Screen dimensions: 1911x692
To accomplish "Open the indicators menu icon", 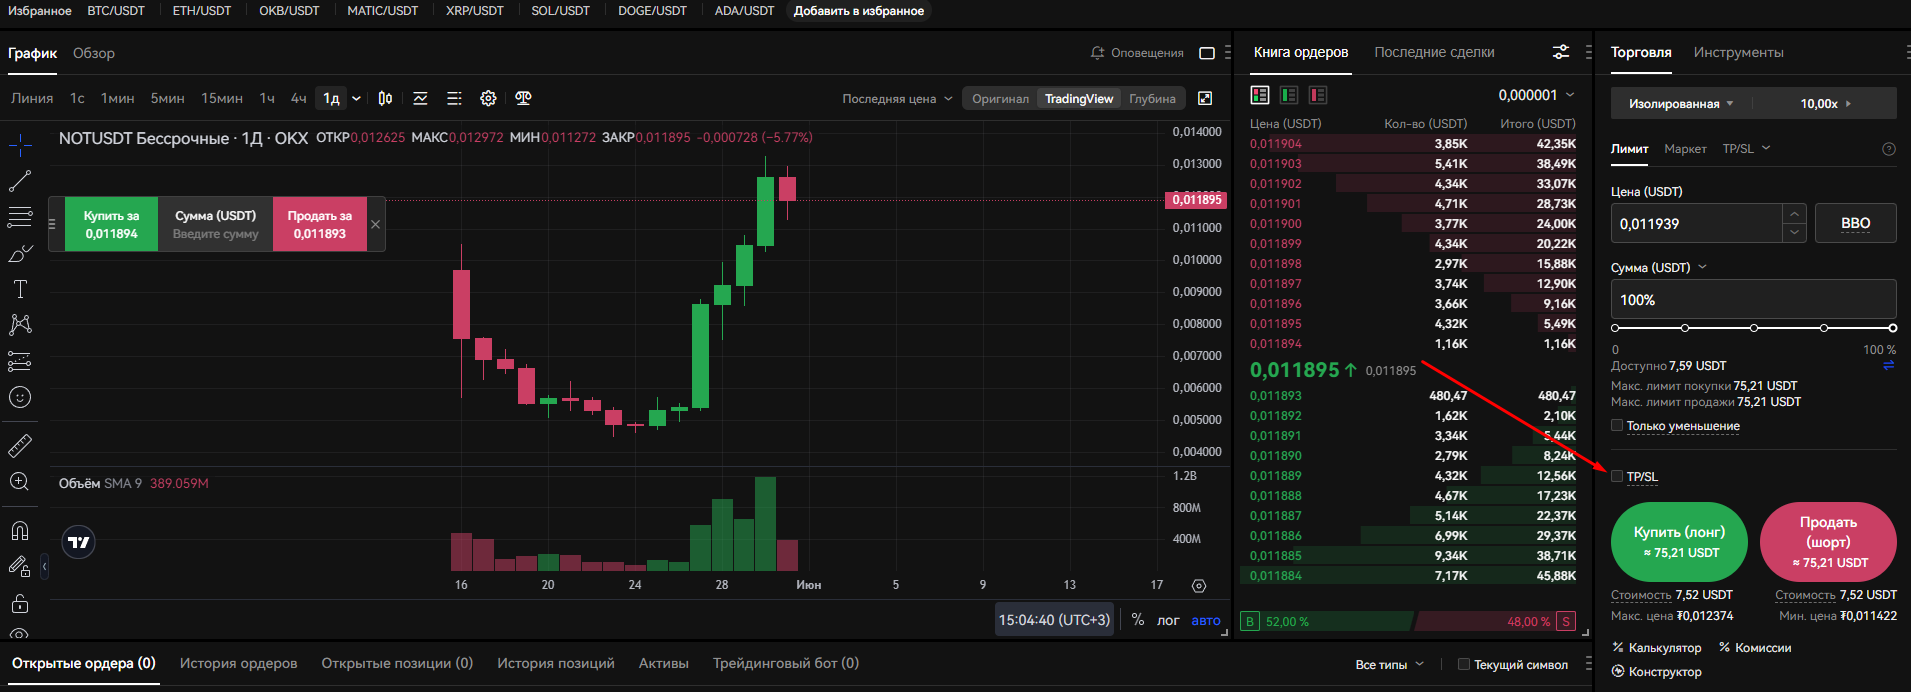I will 421,98.
